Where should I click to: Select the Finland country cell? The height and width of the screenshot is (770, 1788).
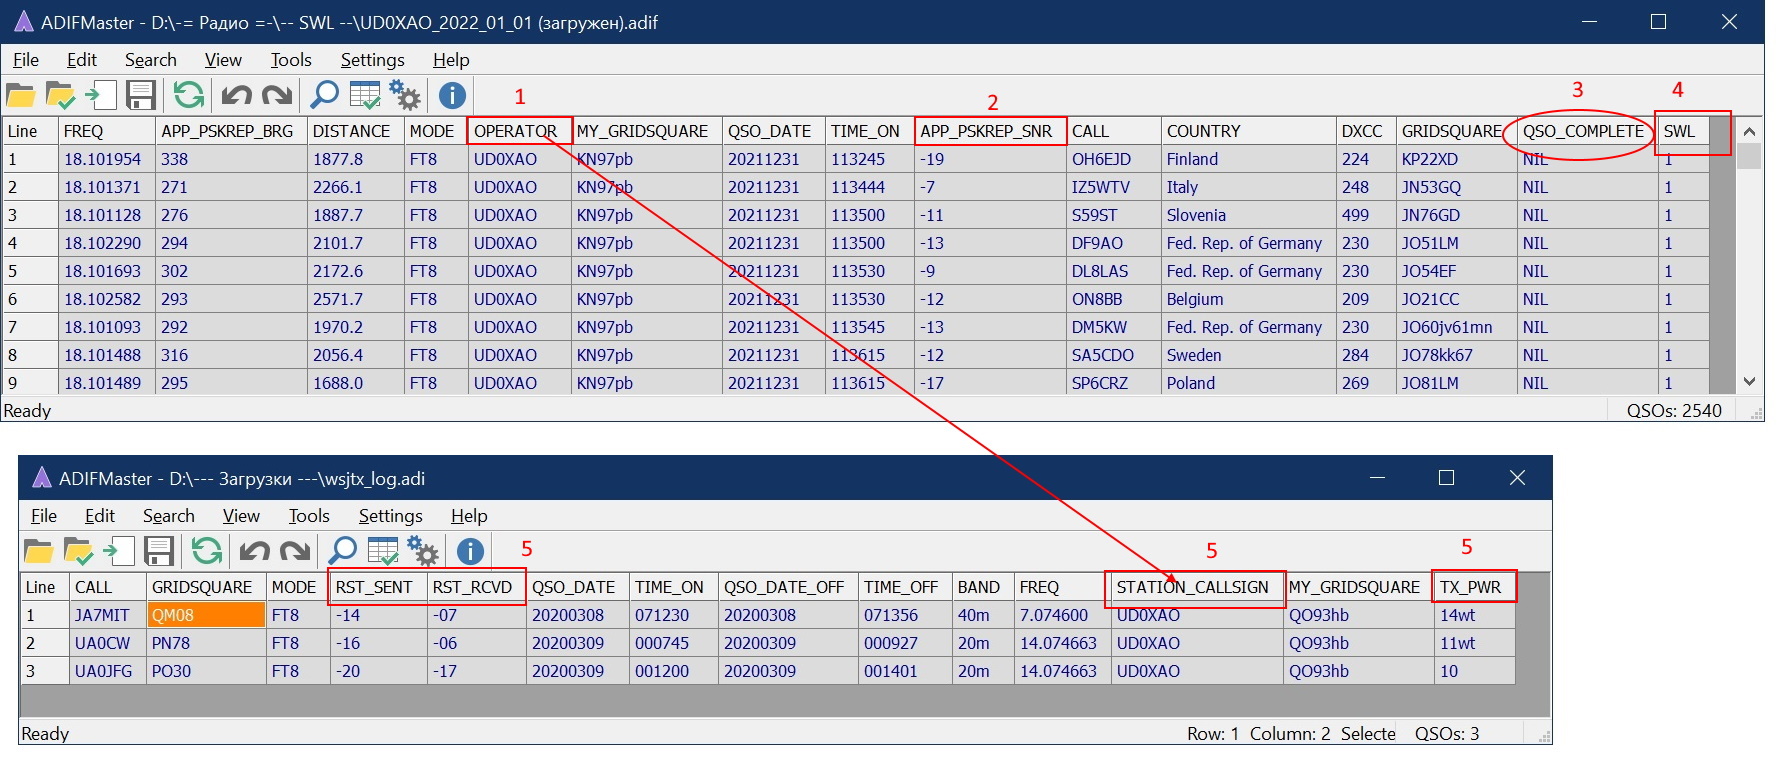(x=1248, y=159)
